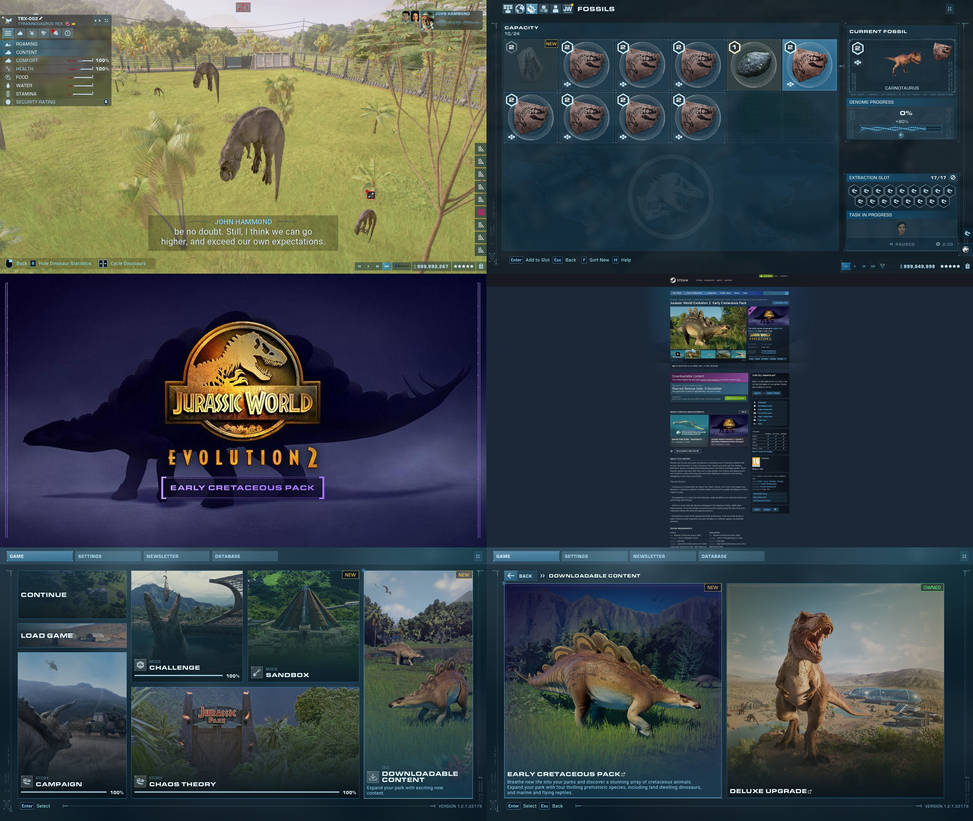
Task: Click the Water stat row
Action: click(x=56, y=86)
